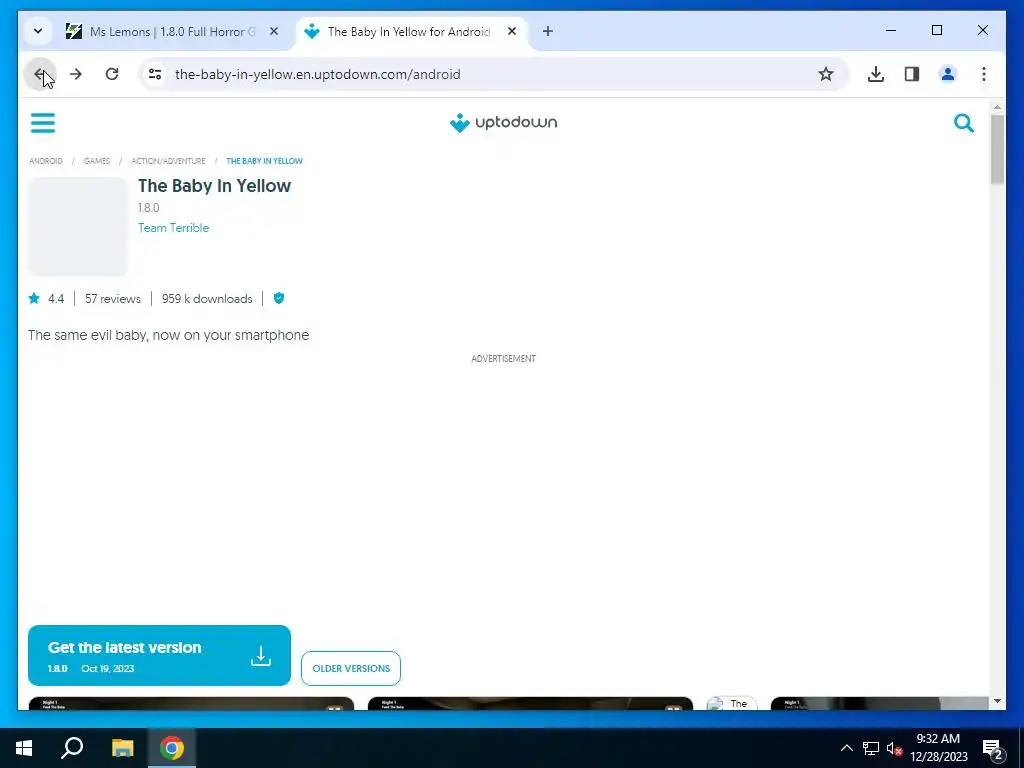The image size is (1024, 768).
Task: Open a new browser tab
Action: click(x=547, y=31)
